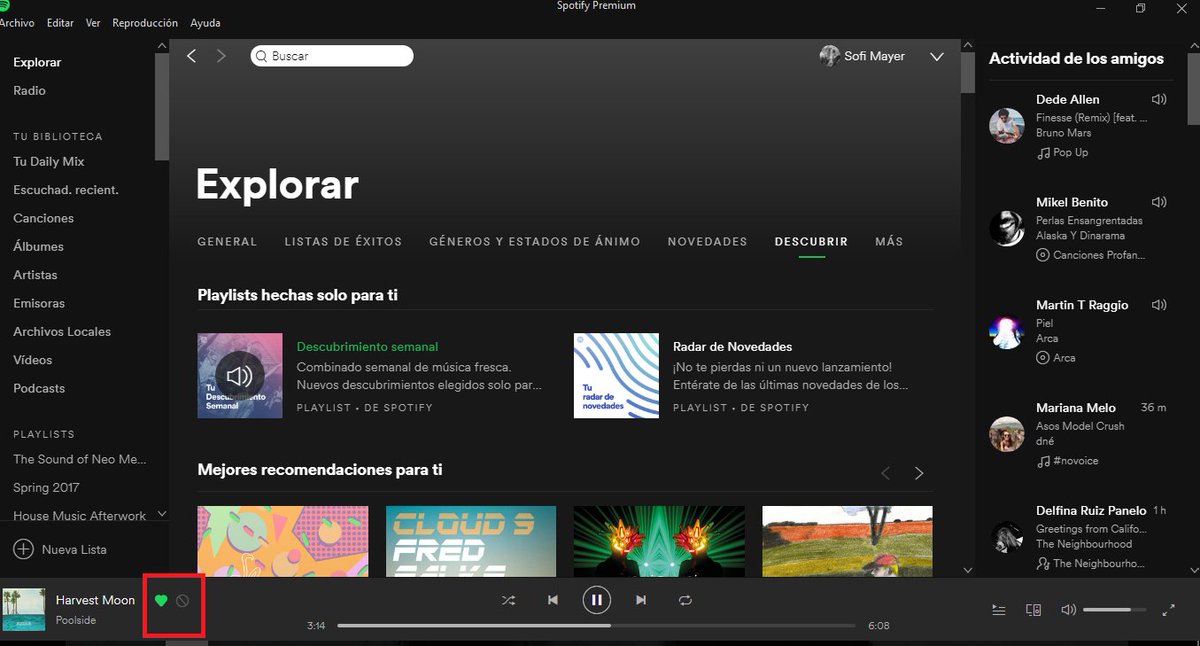Screen dimensions: 1200x646
Task: Click the Buscar search field
Action: pyautogui.click(x=332, y=56)
